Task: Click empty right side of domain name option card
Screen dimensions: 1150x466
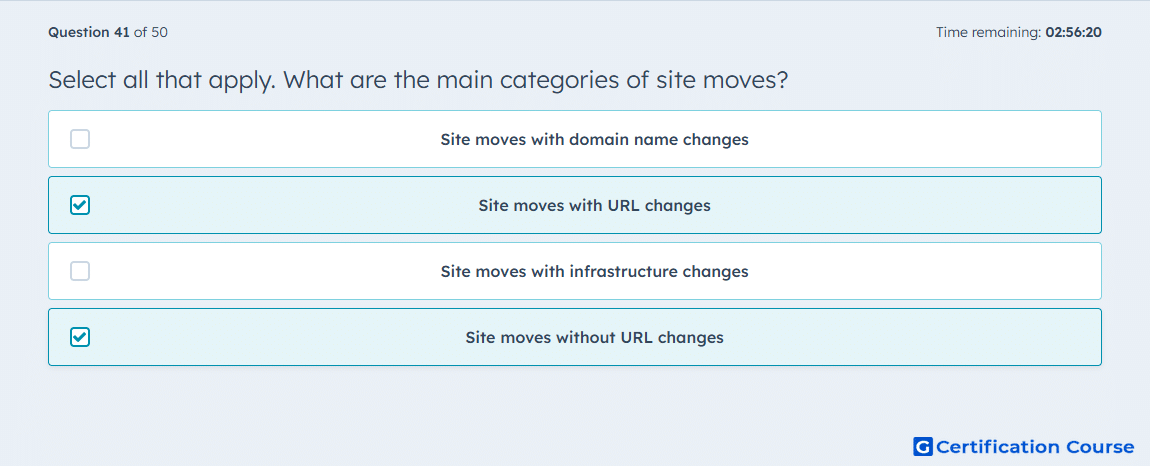Action: pyautogui.click(x=924, y=139)
